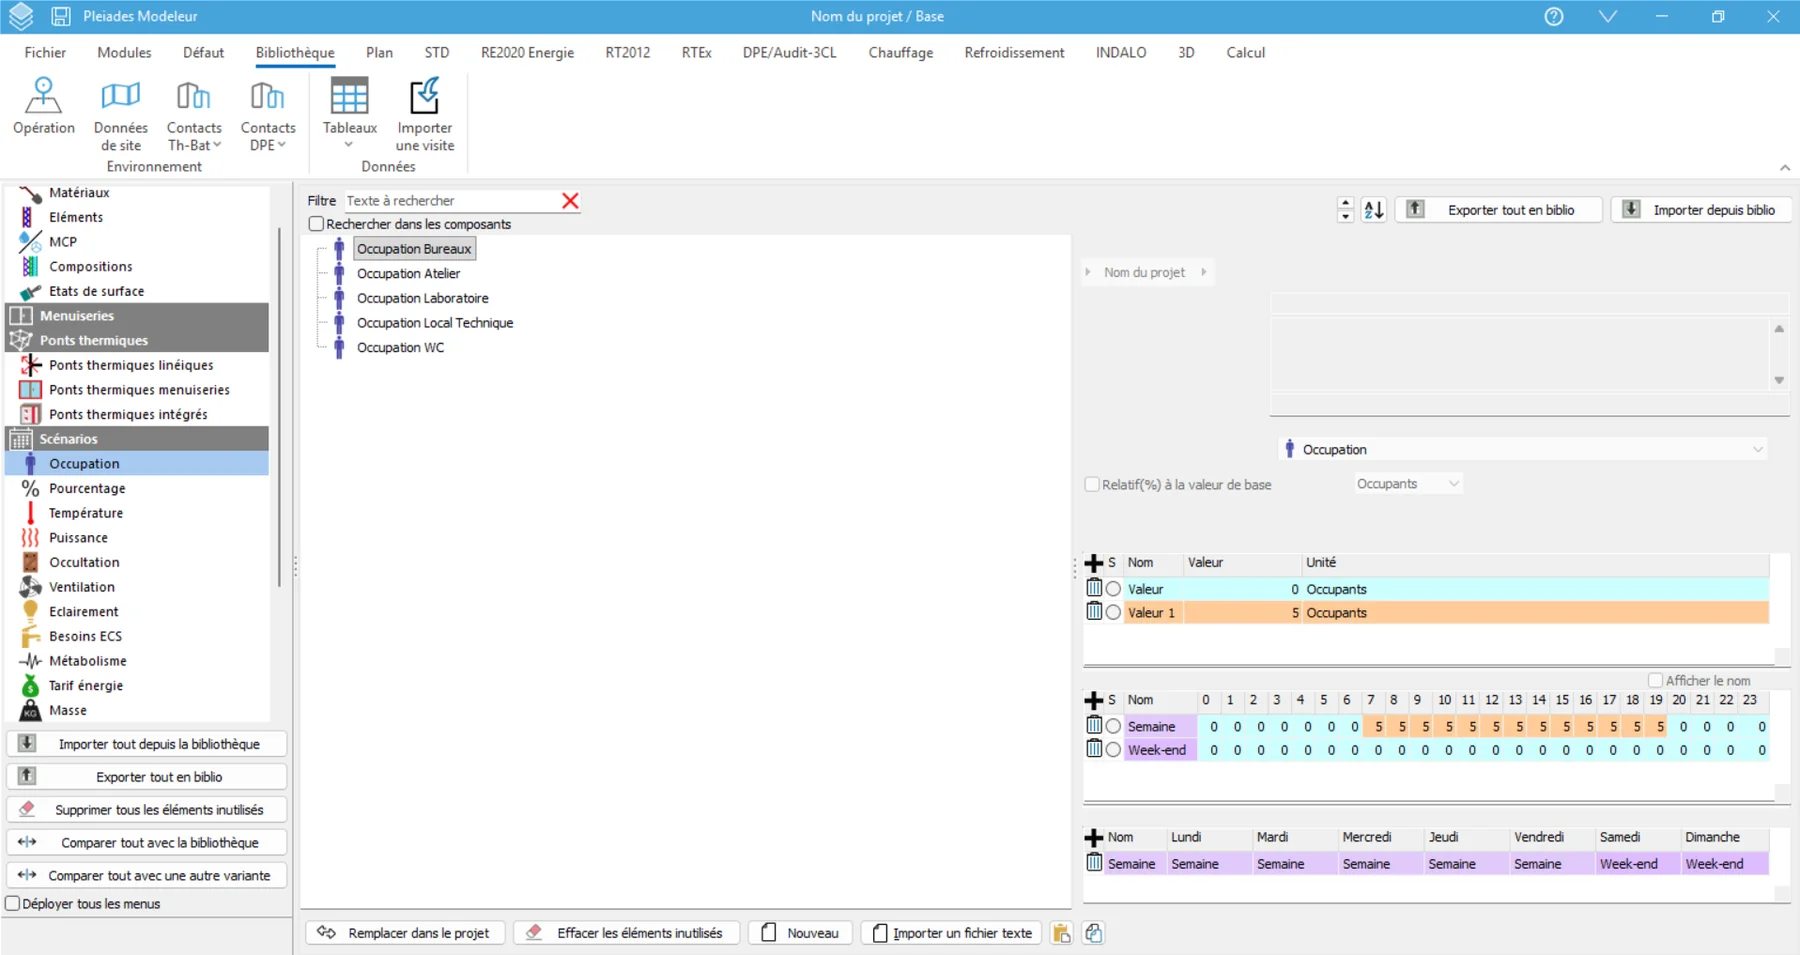Image resolution: width=1800 pixels, height=955 pixels.
Task: Open the help question mark icon
Action: [1554, 16]
